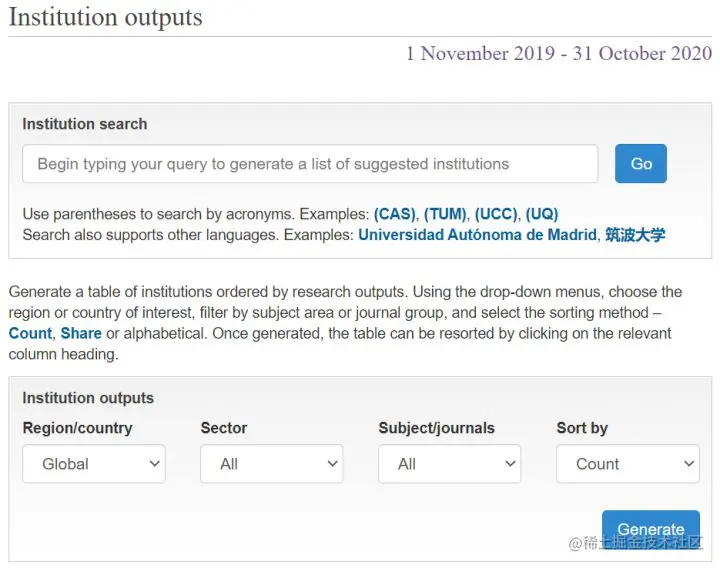
Task: Expand the Region/country dropdown showing Global
Action: tap(94, 464)
